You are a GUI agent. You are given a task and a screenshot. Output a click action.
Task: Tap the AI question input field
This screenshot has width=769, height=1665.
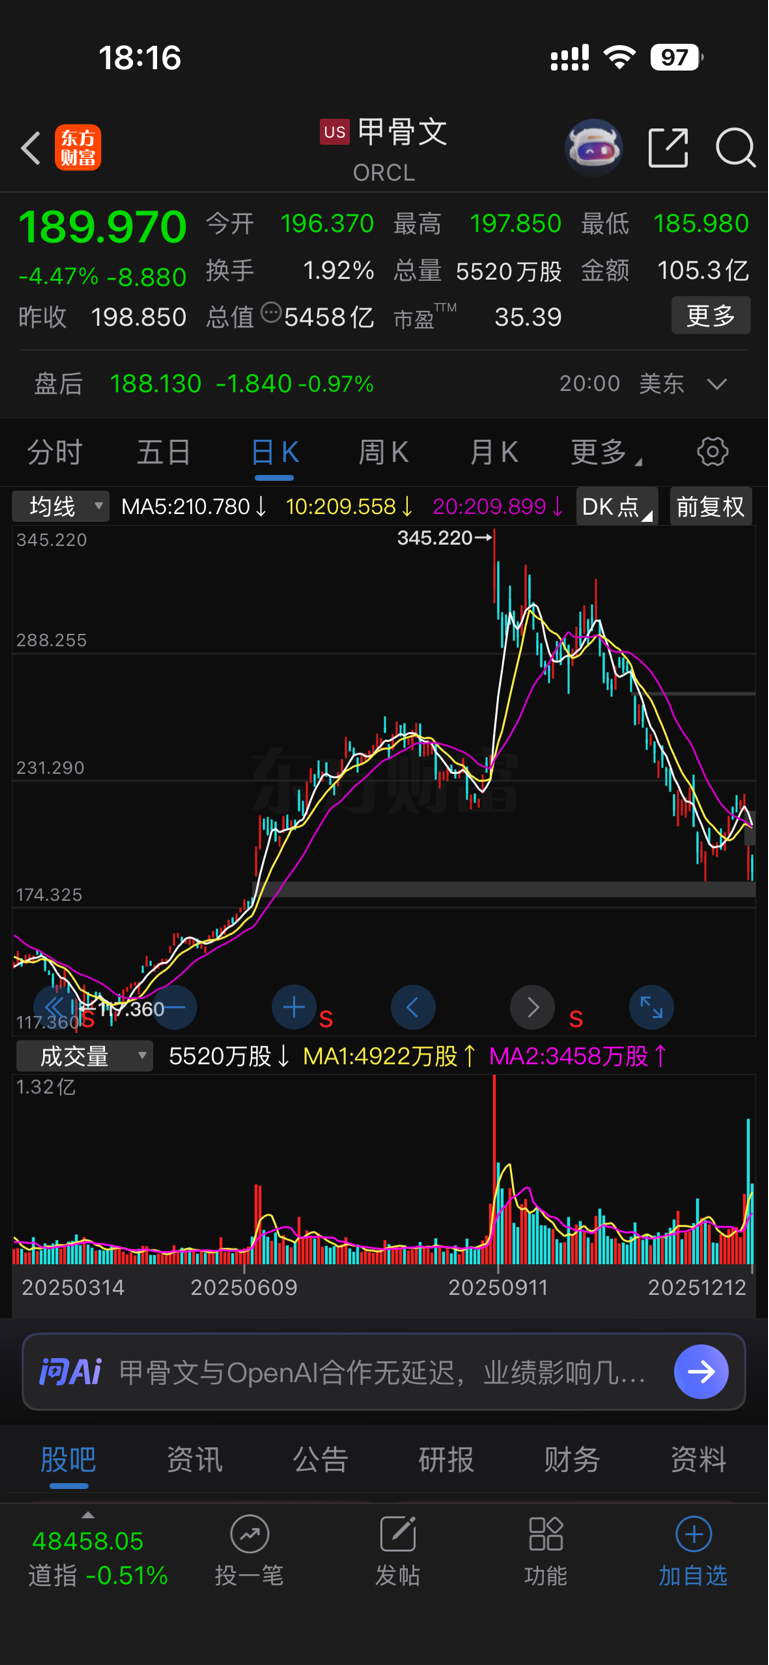point(384,1371)
